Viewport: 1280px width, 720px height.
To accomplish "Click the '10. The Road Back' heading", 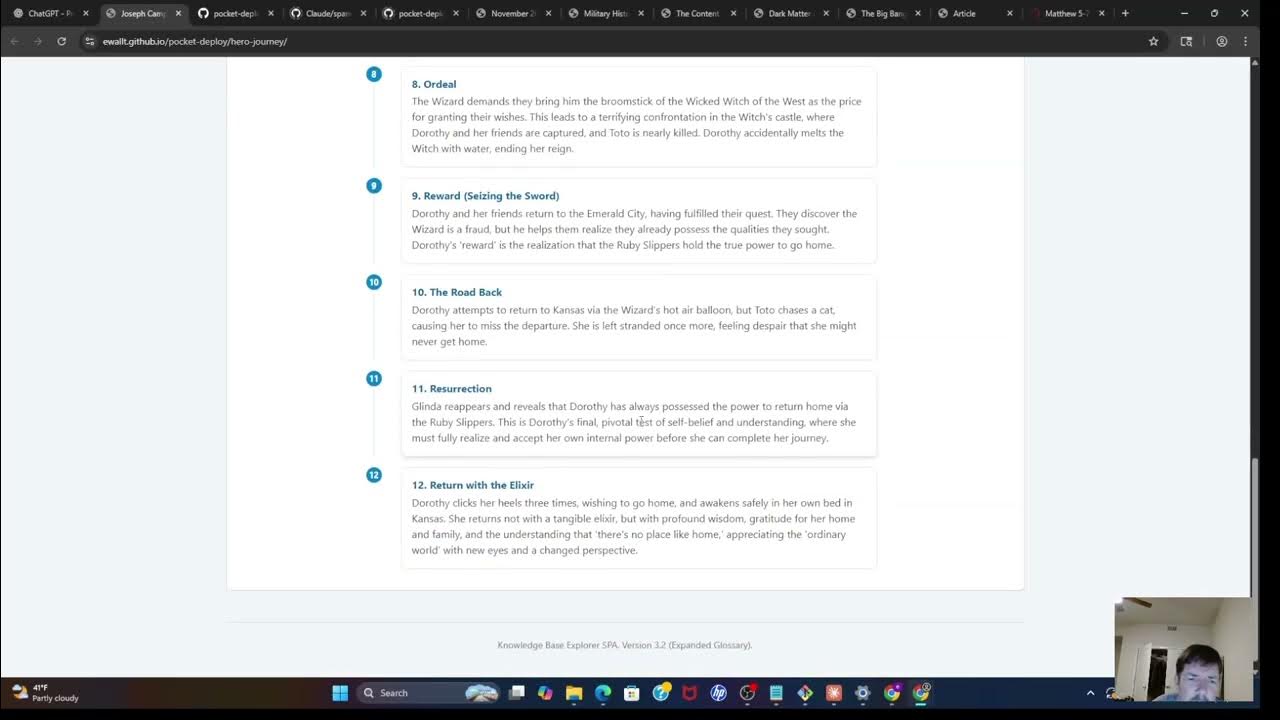I will pyautogui.click(x=457, y=292).
